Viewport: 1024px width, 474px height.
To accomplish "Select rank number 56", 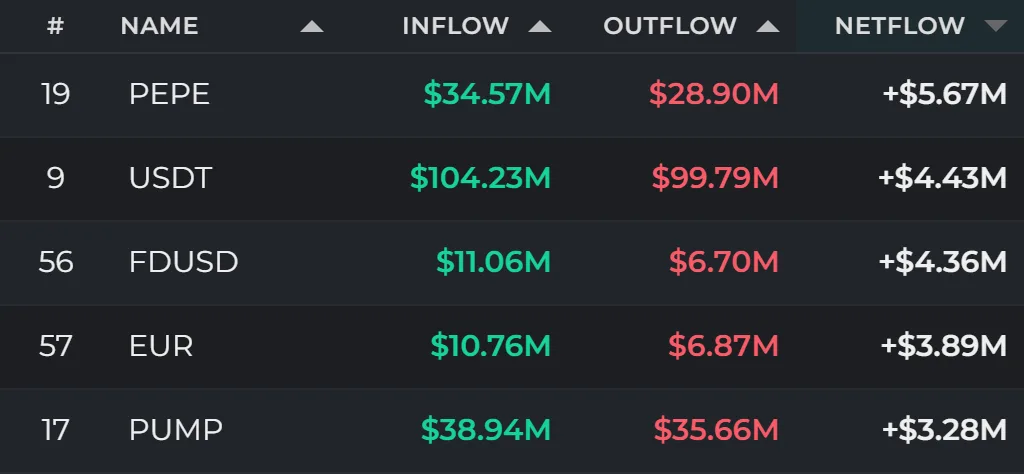I will pyautogui.click(x=56, y=262).
